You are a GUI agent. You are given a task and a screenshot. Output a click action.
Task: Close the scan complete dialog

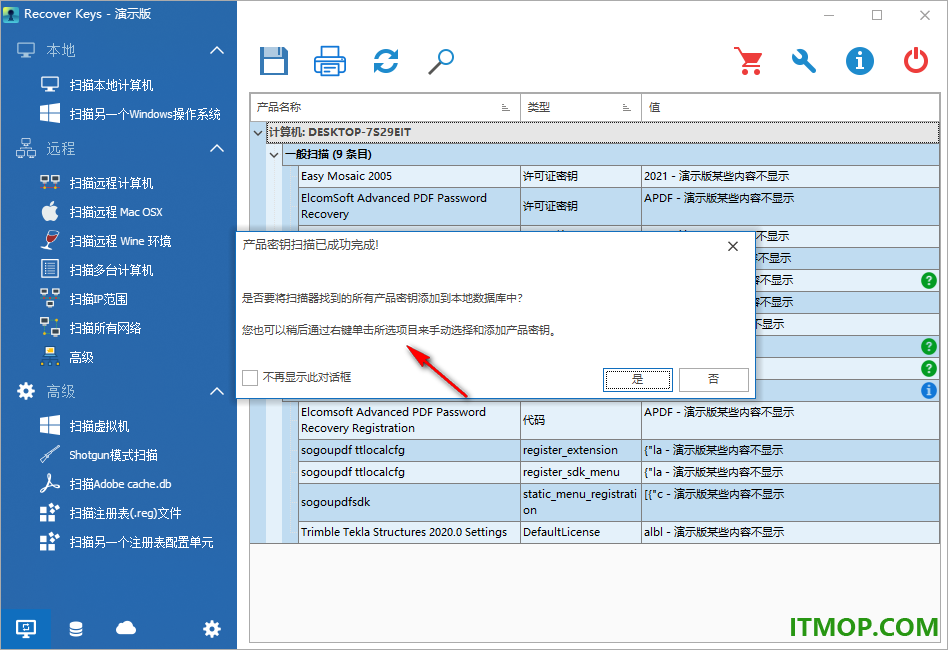click(x=733, y=246)
